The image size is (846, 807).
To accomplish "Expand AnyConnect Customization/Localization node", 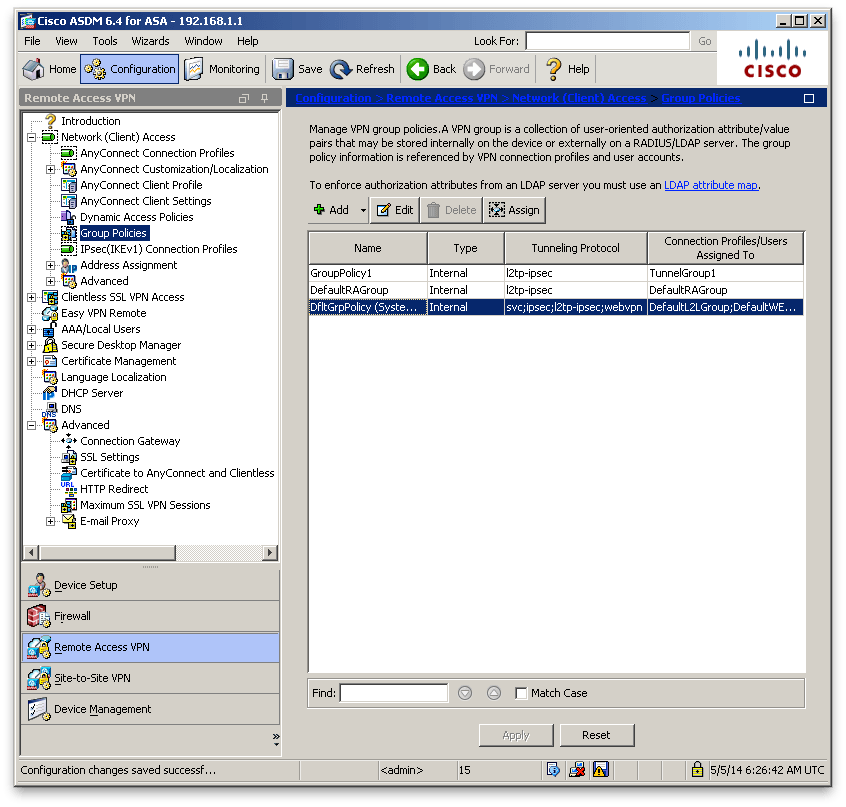I will click(x=51, y=169).
